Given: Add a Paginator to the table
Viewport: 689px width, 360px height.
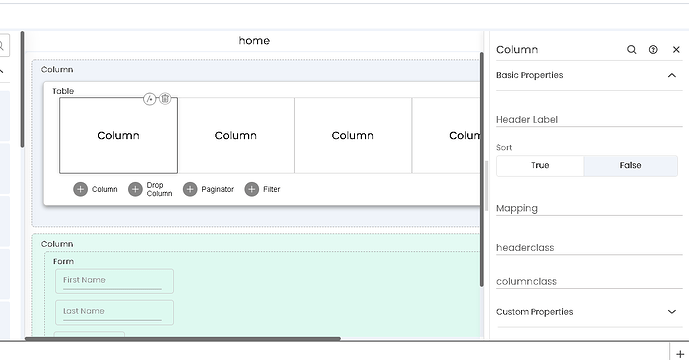Looking at the screenshot, I should 190,189.
